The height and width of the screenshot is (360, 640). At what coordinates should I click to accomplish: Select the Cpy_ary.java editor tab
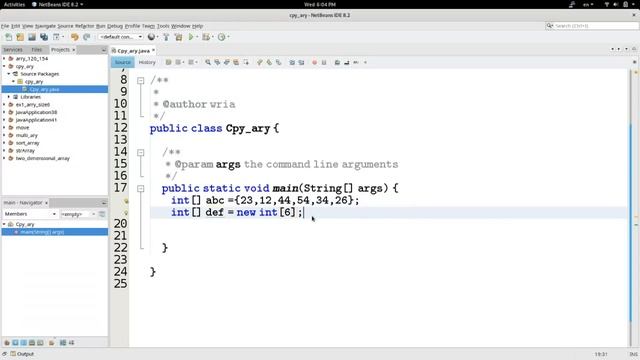[133, 51]
